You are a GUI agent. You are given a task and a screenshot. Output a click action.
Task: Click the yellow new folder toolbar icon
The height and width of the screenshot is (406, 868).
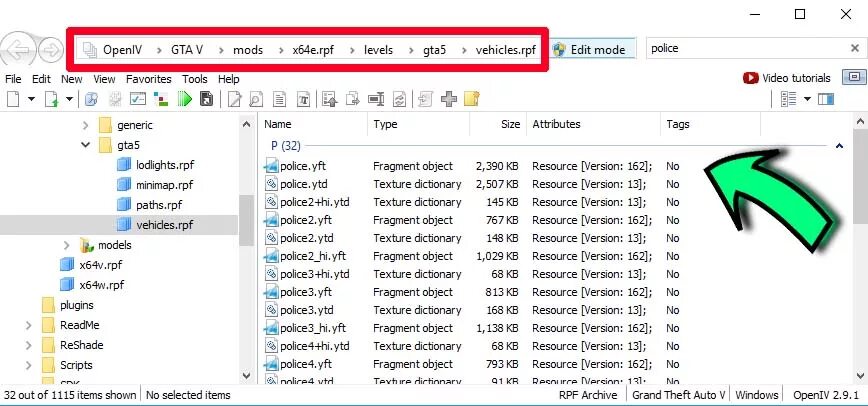(471, 99)
